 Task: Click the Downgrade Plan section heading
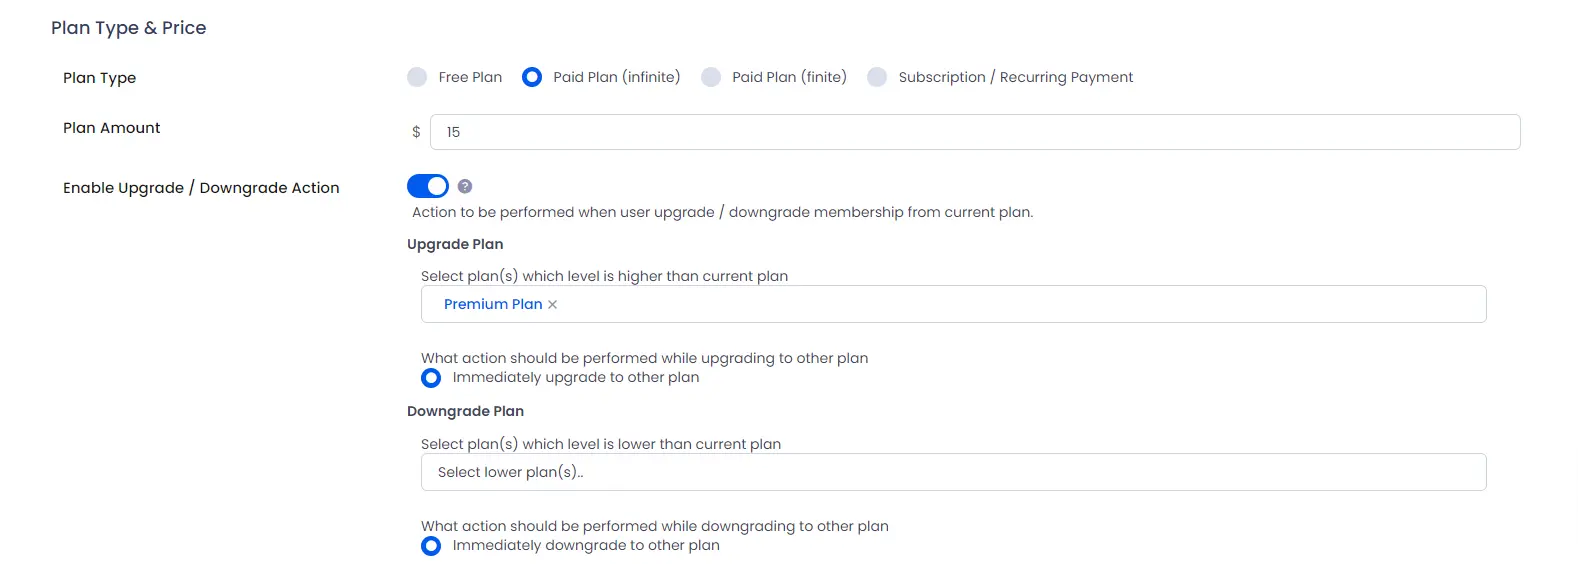[x=465, y=411]
